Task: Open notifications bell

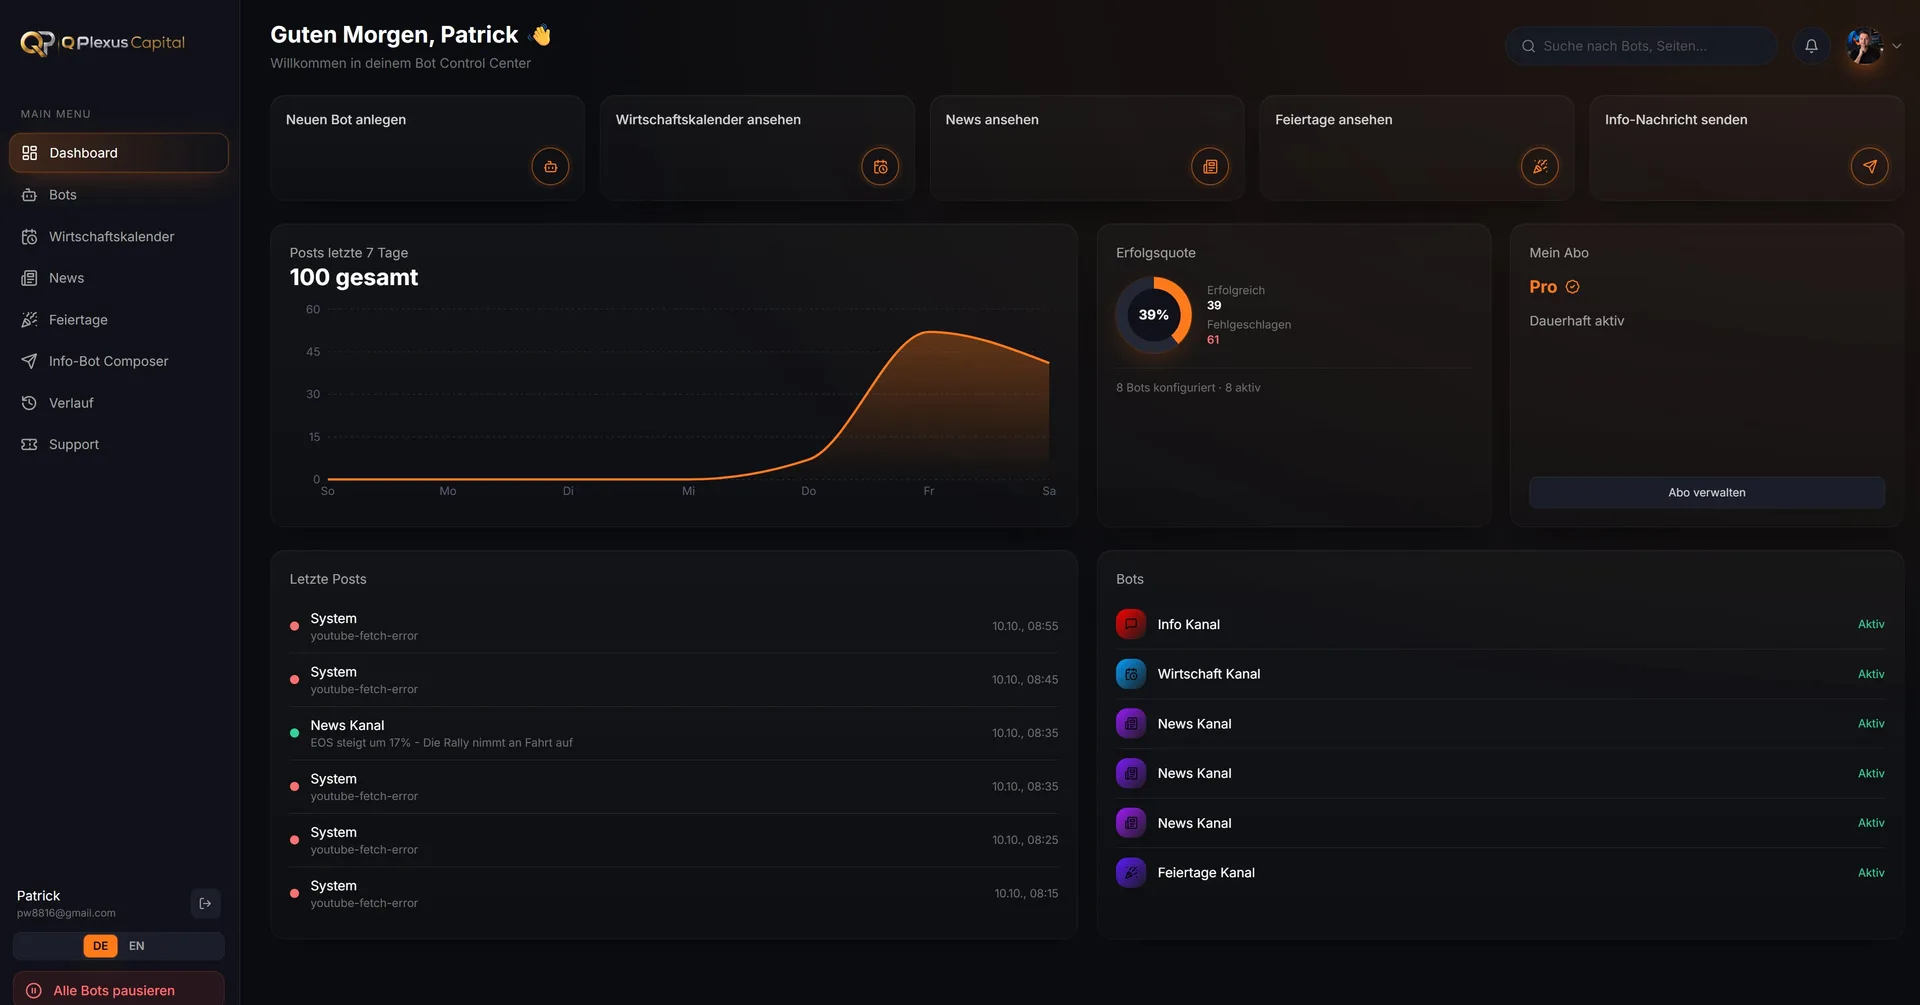Action: tap(1811, 46)
